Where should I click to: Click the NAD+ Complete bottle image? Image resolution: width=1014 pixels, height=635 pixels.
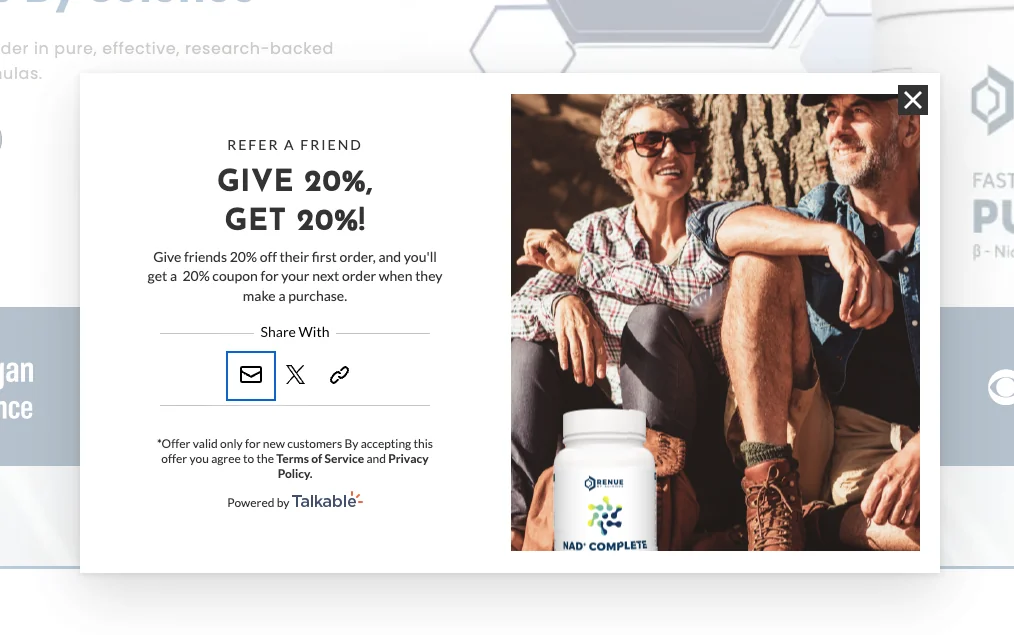605,480
